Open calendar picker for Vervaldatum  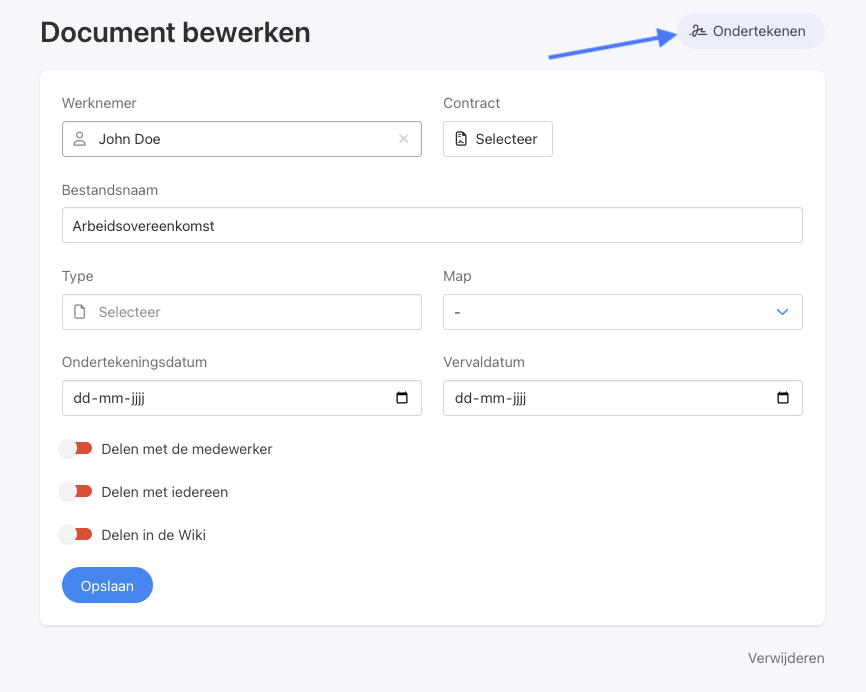[783, 398]
